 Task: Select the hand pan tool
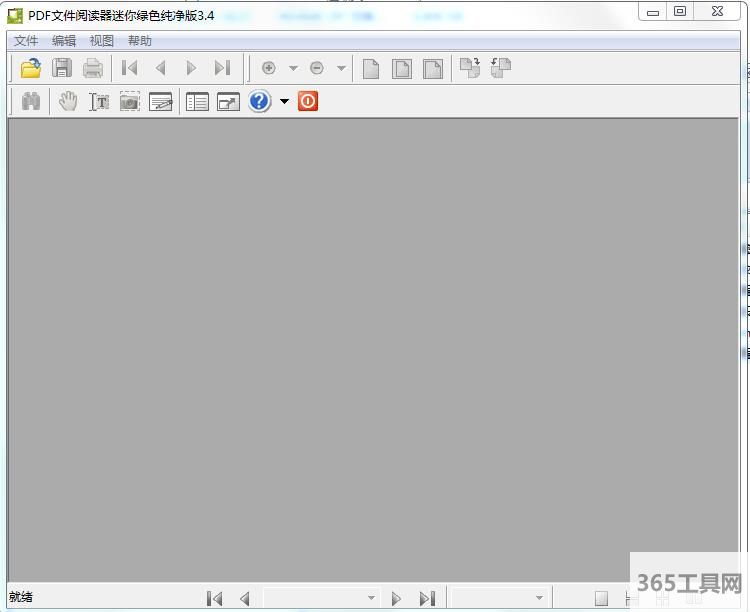pos(68,101)
